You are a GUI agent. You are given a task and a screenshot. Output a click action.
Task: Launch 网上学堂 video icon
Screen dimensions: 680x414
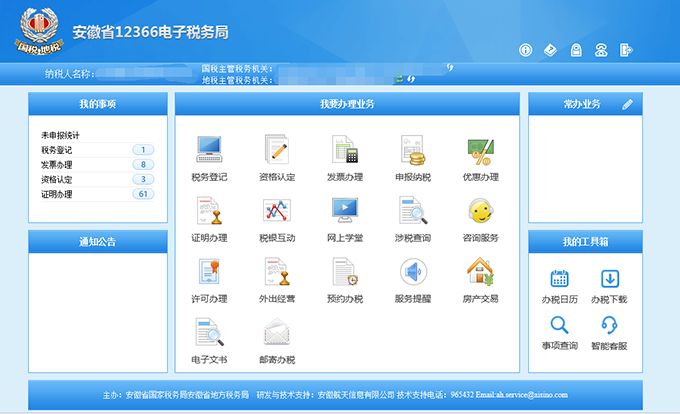(345, 210)
